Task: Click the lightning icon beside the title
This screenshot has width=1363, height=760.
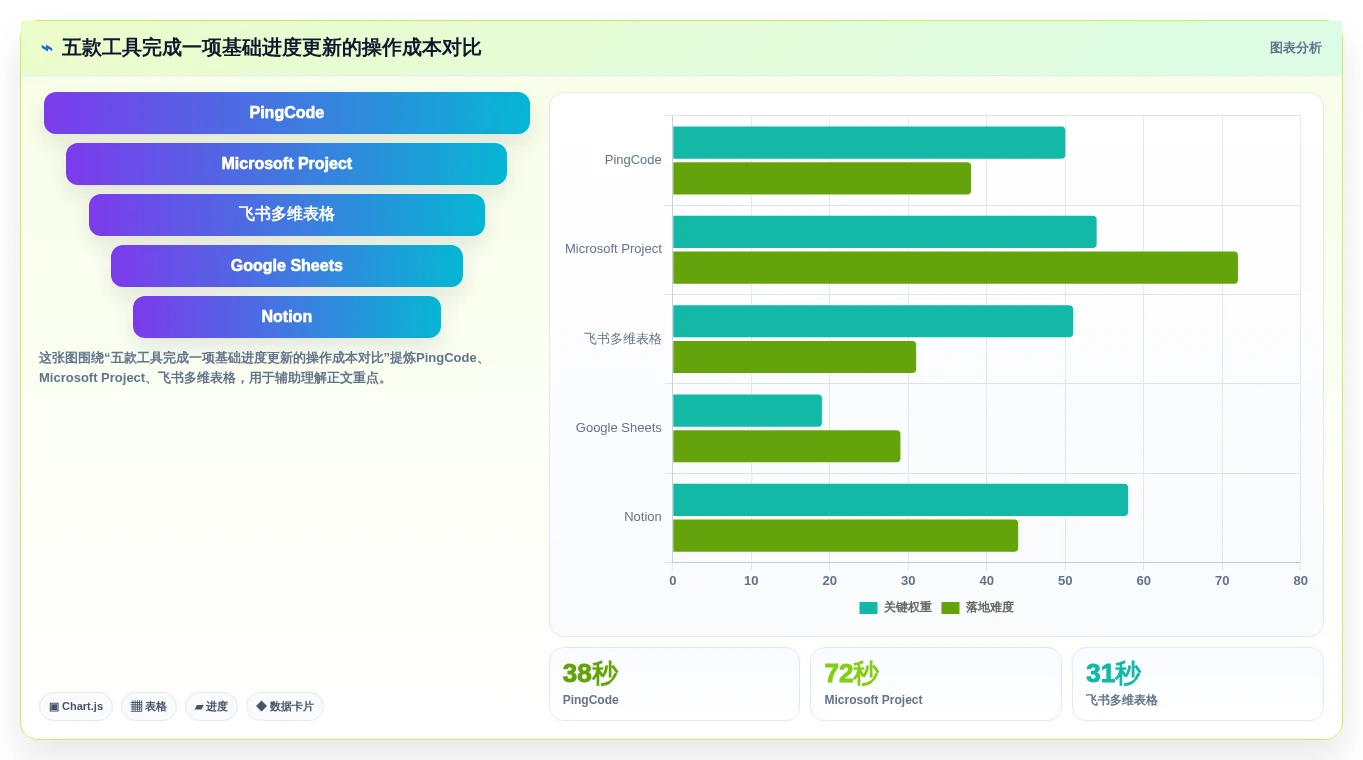Action: pyautogui.click(x=47, y=48)
